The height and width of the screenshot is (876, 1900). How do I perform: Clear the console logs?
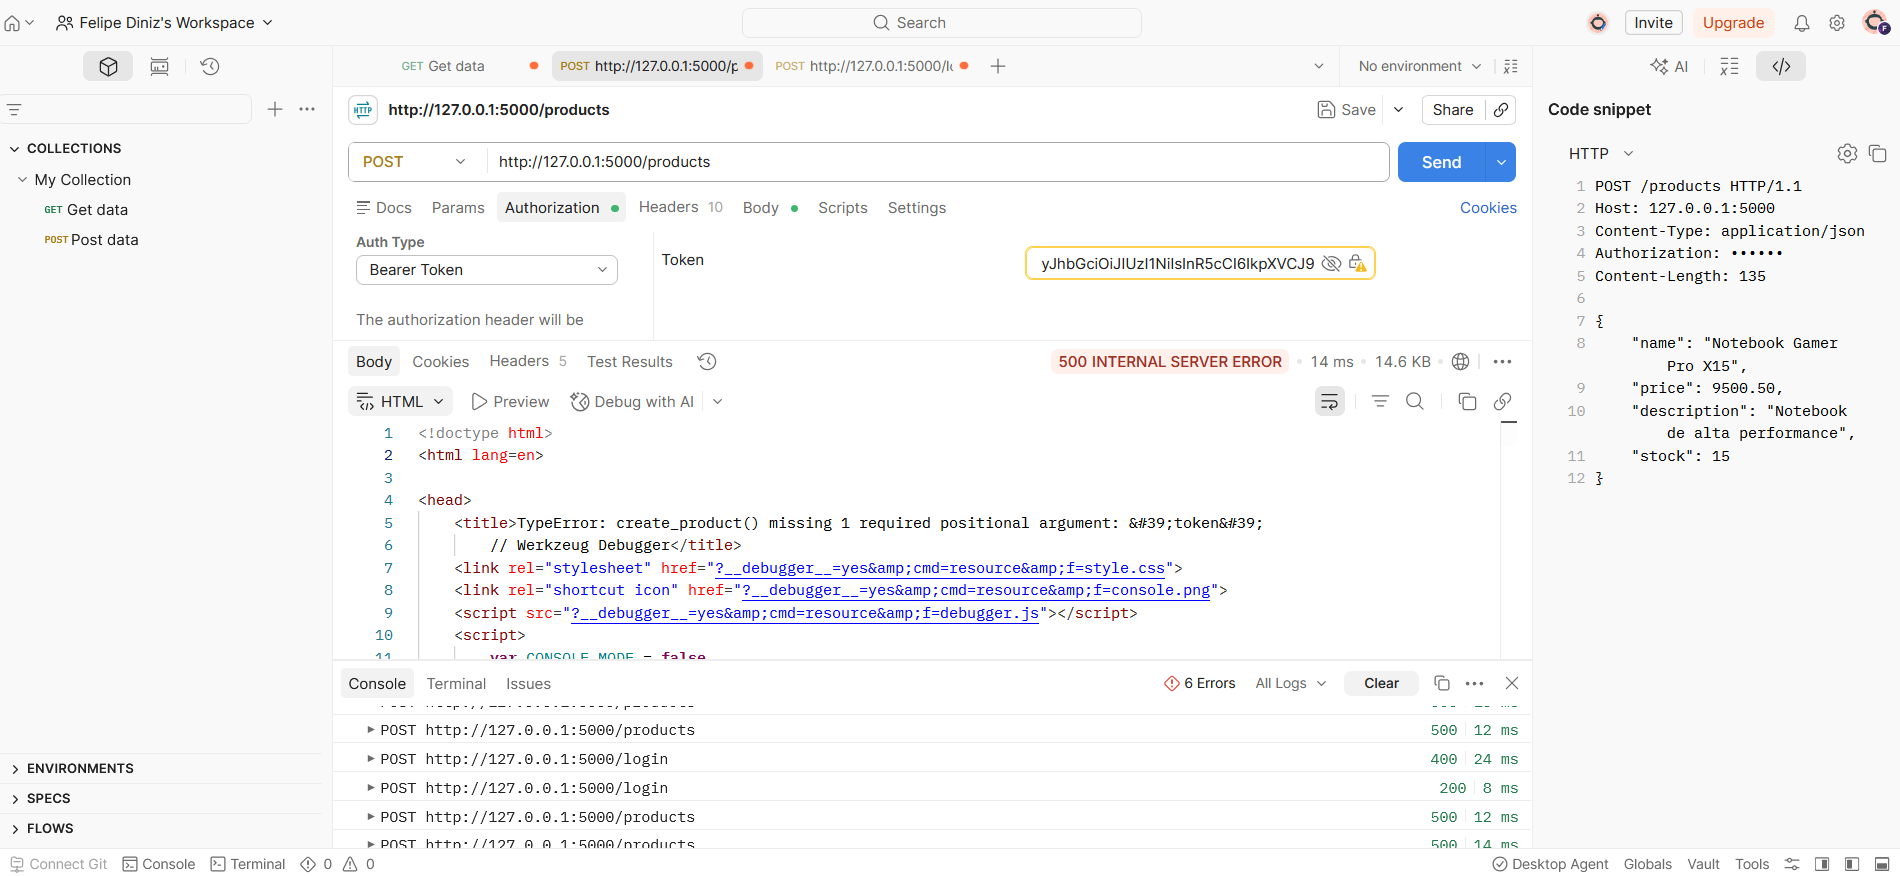pos(1381,683)
